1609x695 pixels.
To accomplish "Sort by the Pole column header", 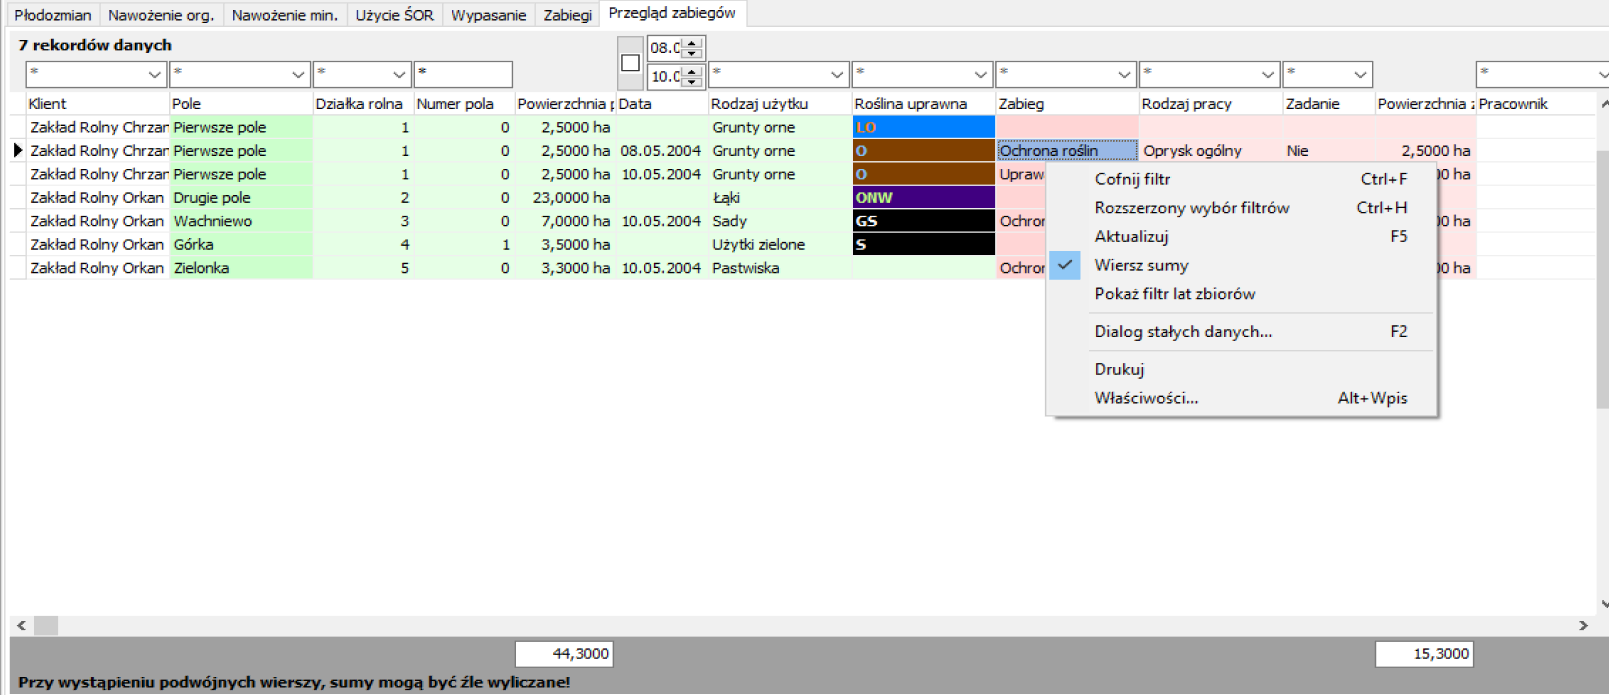I will pos(240,104).
